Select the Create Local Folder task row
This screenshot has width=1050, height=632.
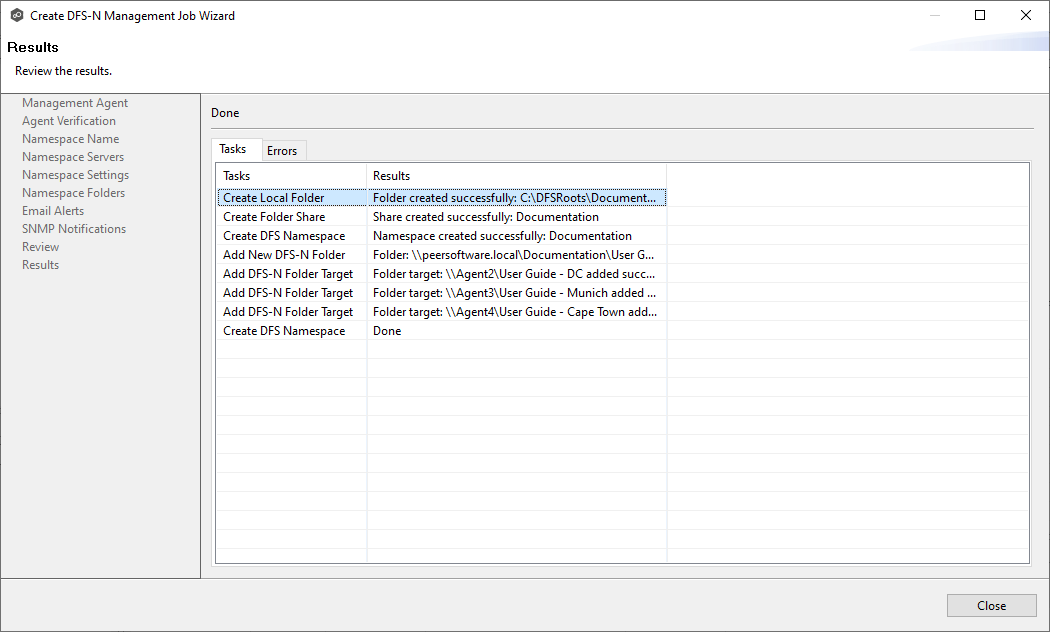point(274,198)
